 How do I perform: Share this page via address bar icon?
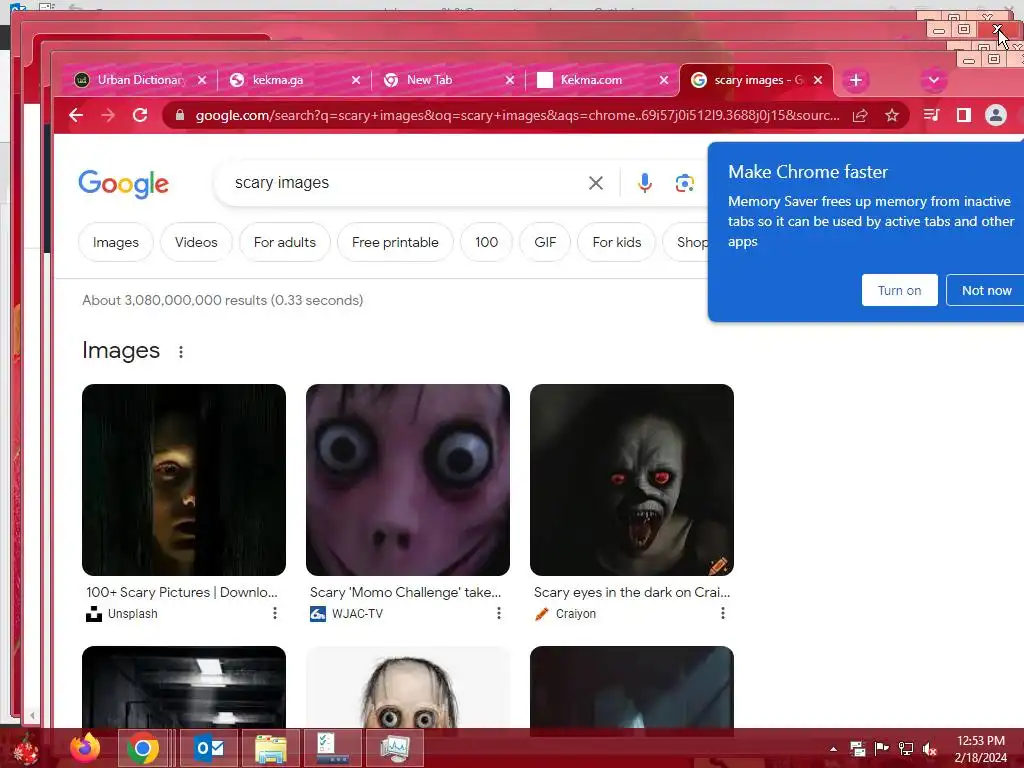[860, 116]
